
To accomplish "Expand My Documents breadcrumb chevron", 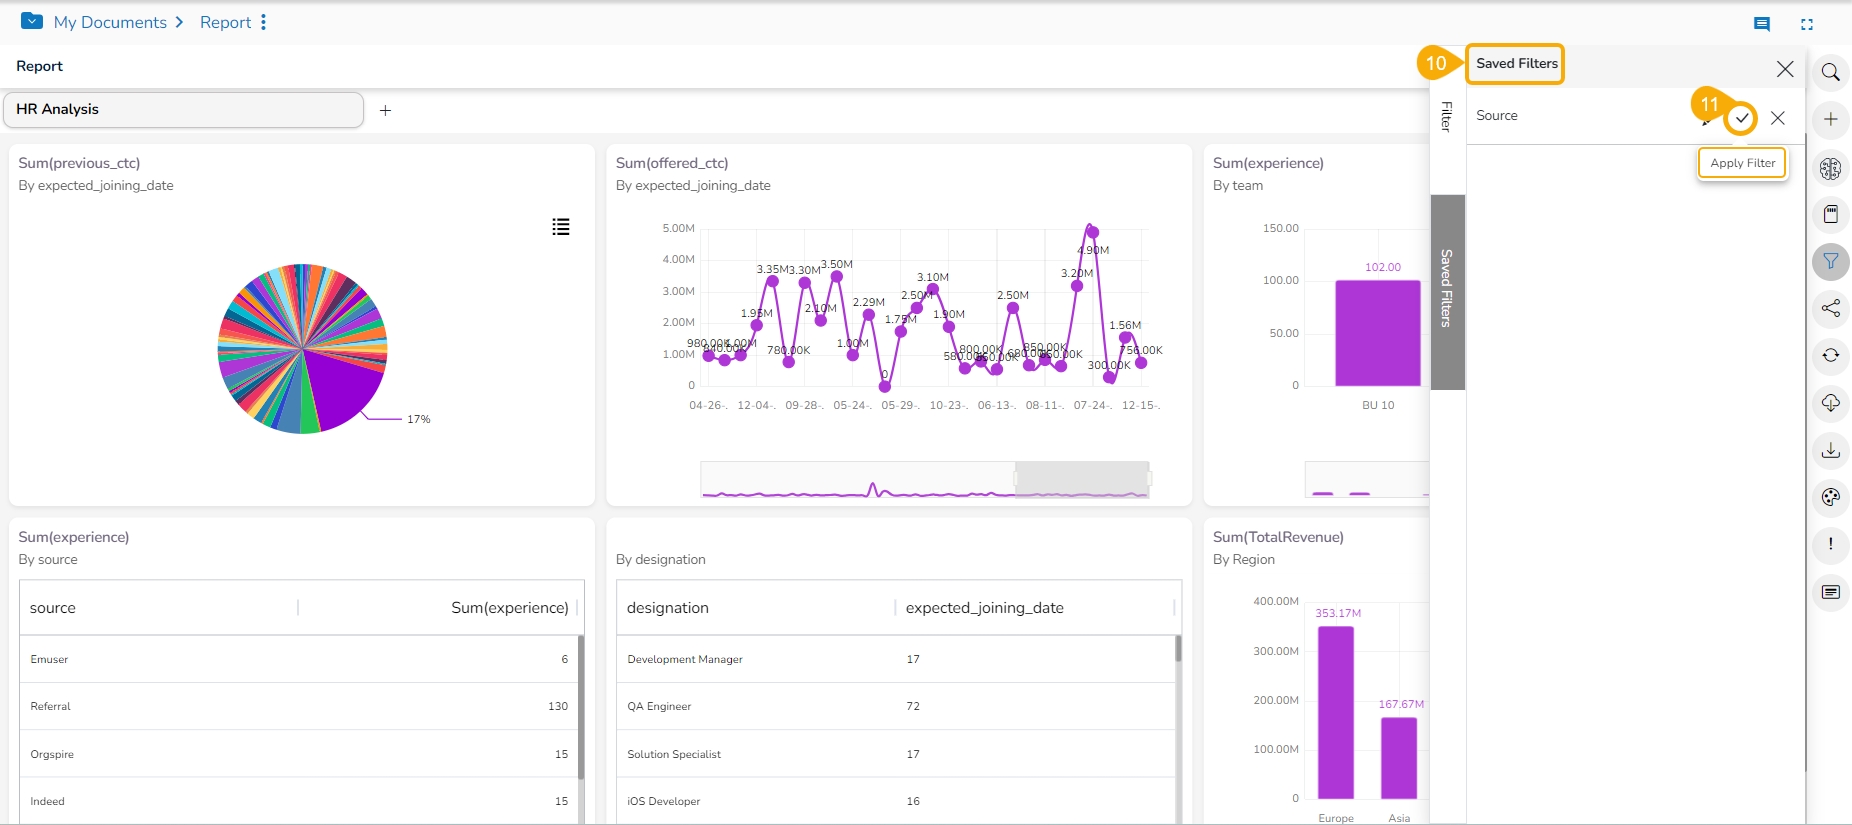I will (179, 22).
